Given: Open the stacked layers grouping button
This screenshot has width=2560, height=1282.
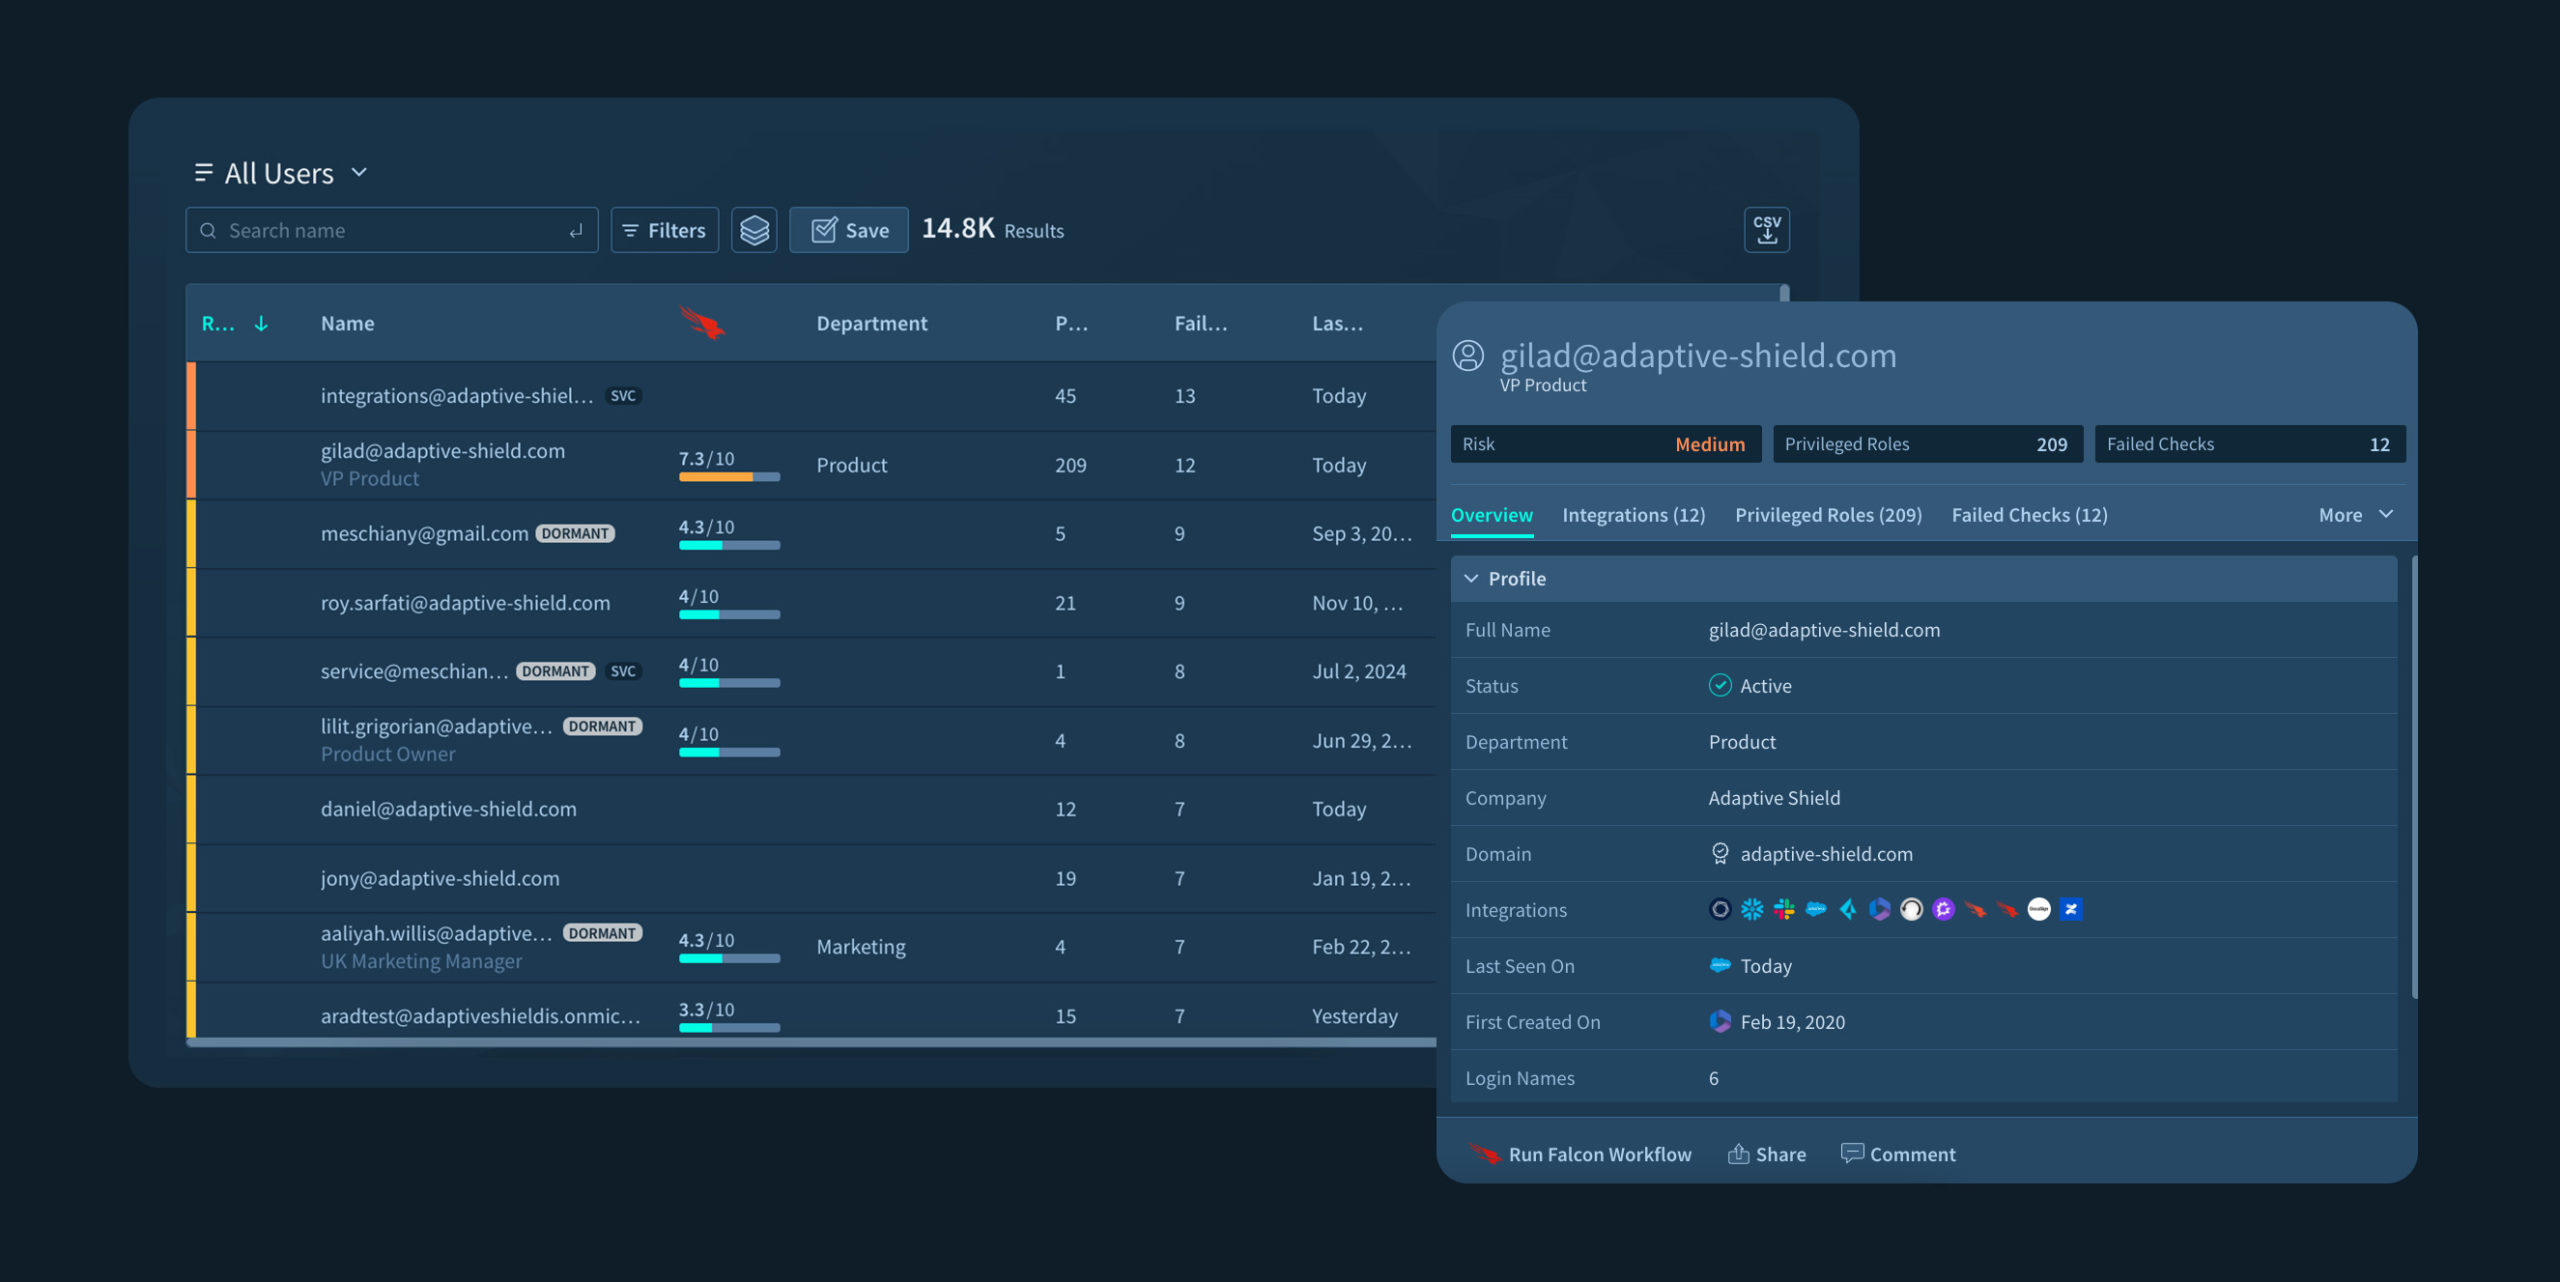Looking at the screenshot, I should coord(754,230).
